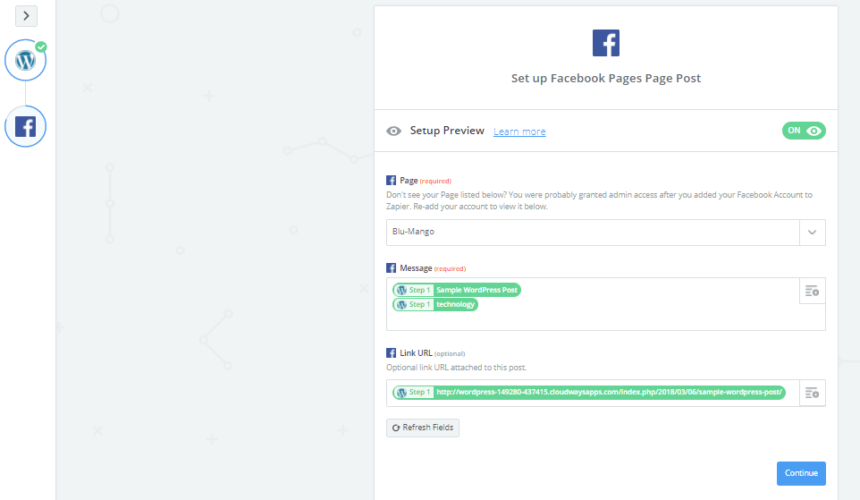Click the 'Setup Preview' label text
Image resolution: width=860 pixels, height=500 pixels.
pyautogui.click(x=447, y=131)
